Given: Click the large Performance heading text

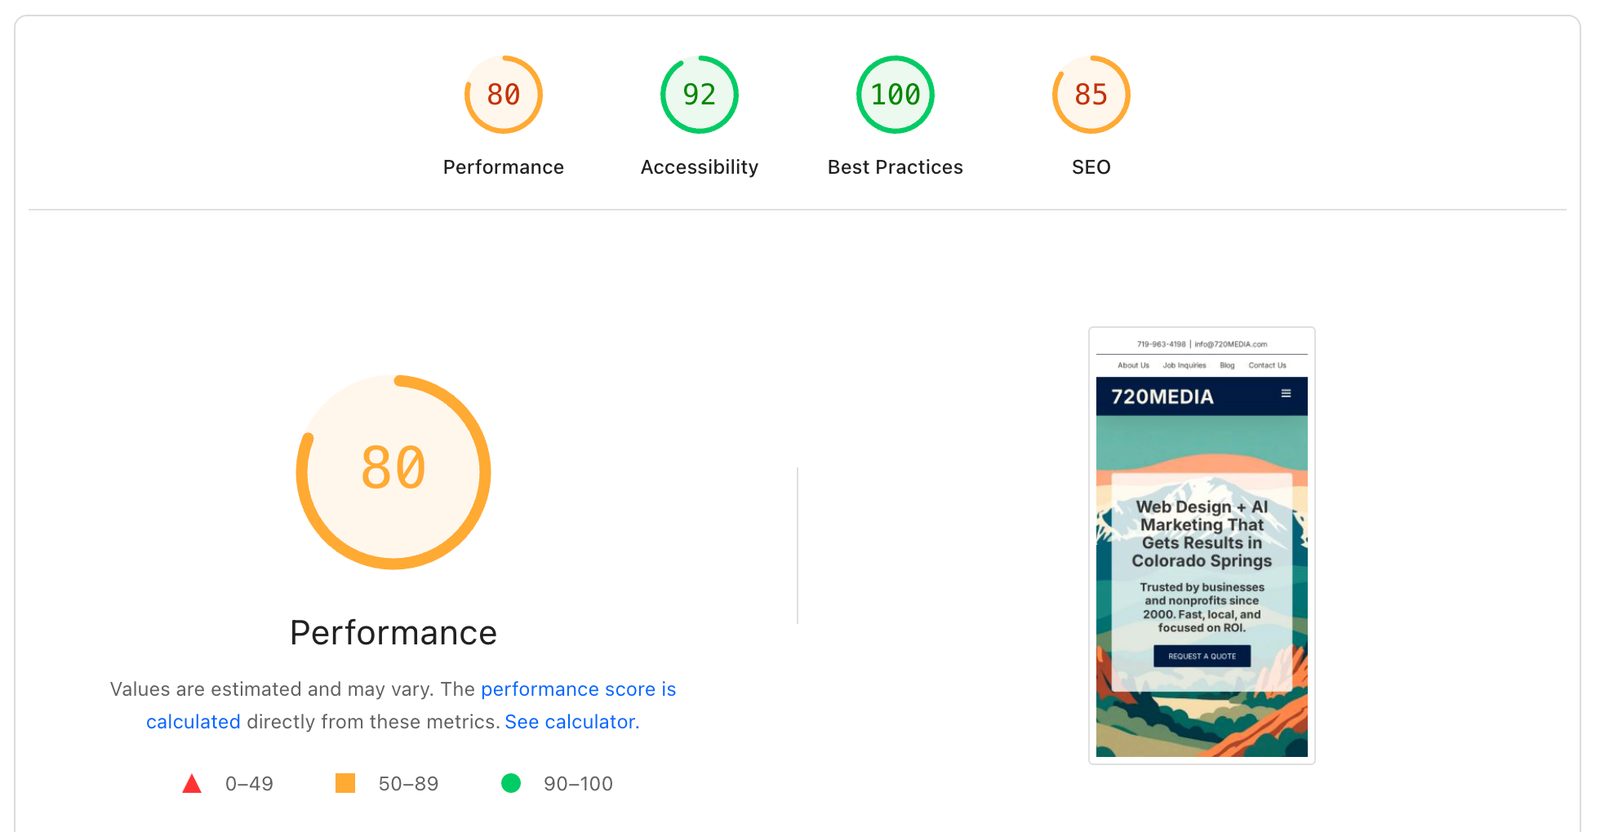Looking at the screenshot, I should pos(393,633).
